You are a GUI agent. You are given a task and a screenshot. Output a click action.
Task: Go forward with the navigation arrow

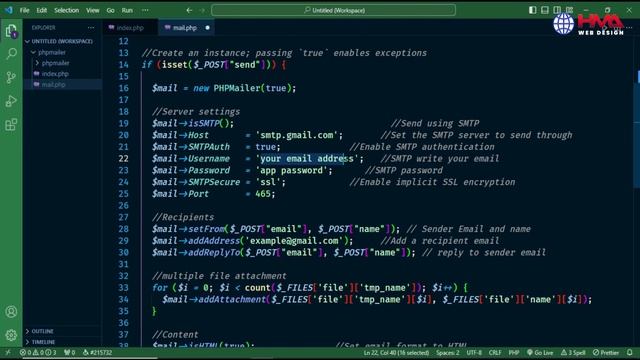pos(202,10)
